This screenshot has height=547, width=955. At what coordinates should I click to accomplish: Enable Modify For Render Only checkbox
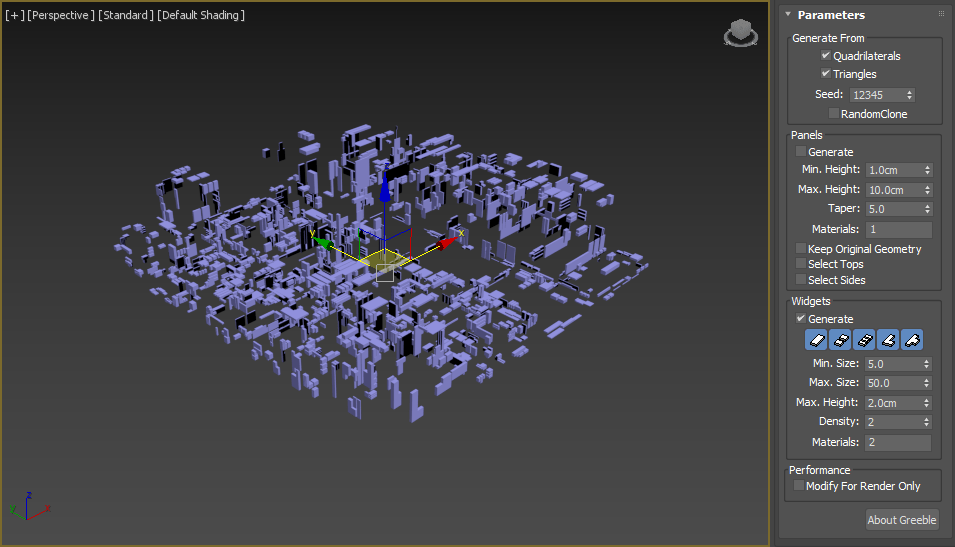pos(798,485)
